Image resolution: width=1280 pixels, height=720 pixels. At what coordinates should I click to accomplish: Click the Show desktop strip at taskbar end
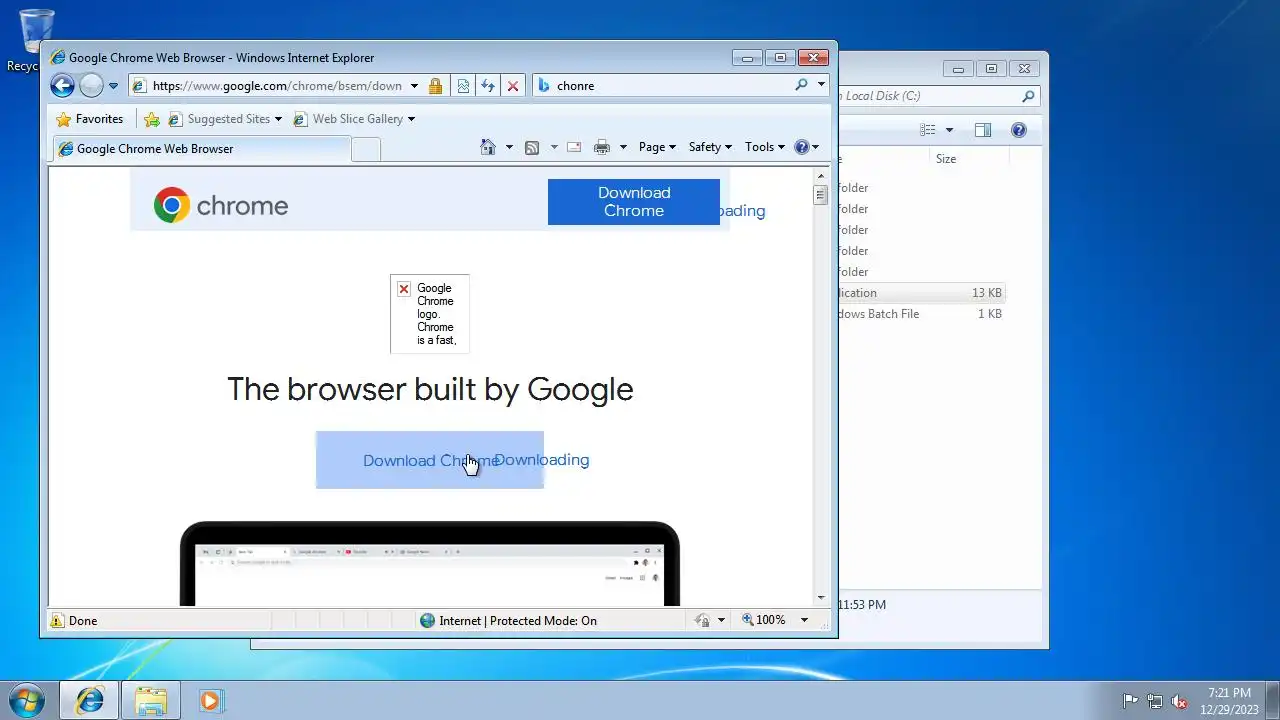pos(1272,700)
